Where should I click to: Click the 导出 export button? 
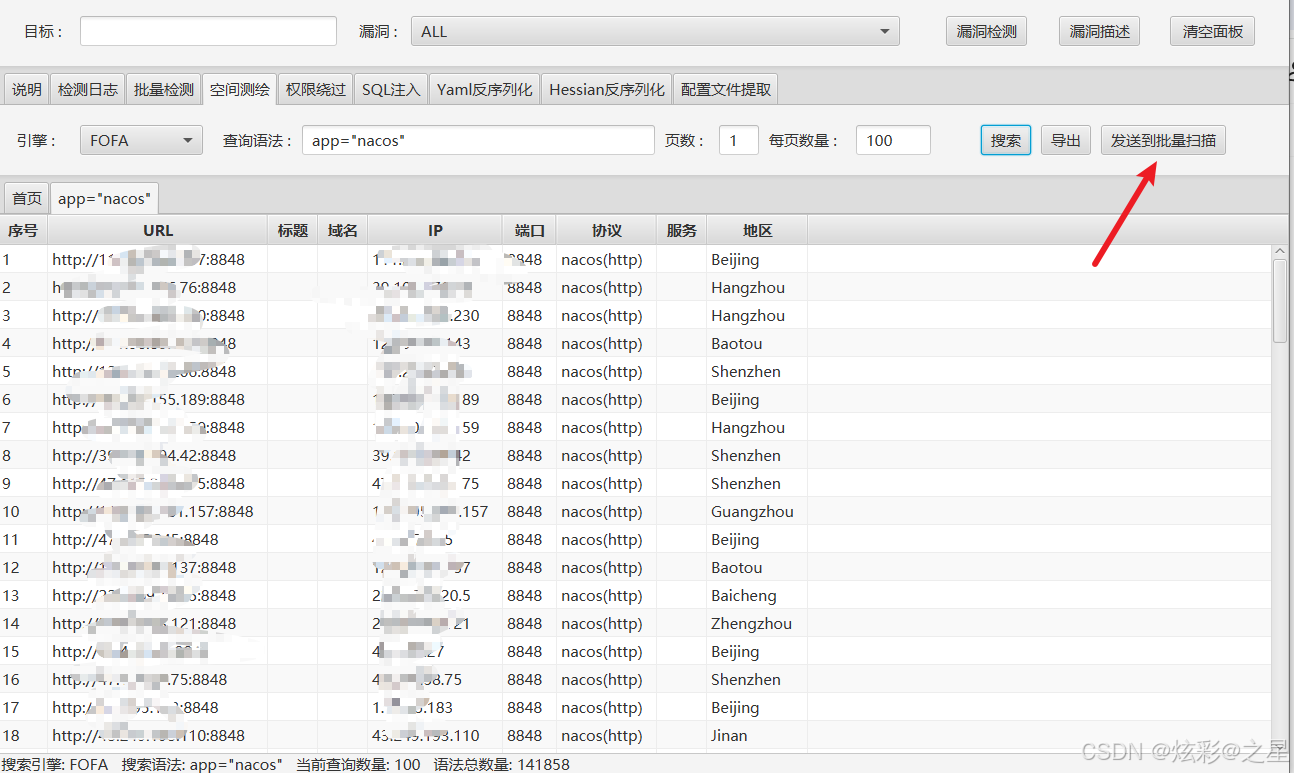tap(1066, 140)
